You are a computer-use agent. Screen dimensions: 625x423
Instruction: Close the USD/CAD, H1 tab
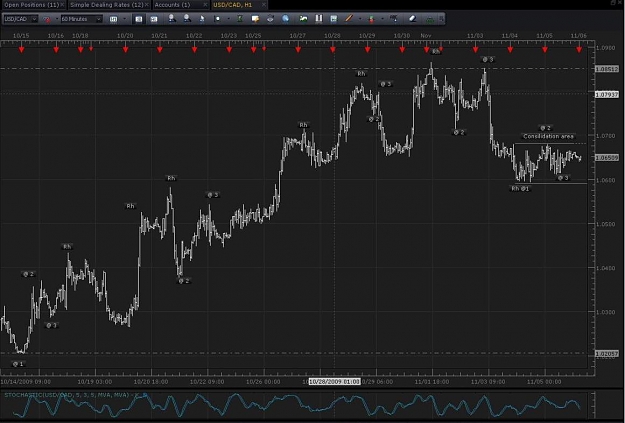point(263,5)
